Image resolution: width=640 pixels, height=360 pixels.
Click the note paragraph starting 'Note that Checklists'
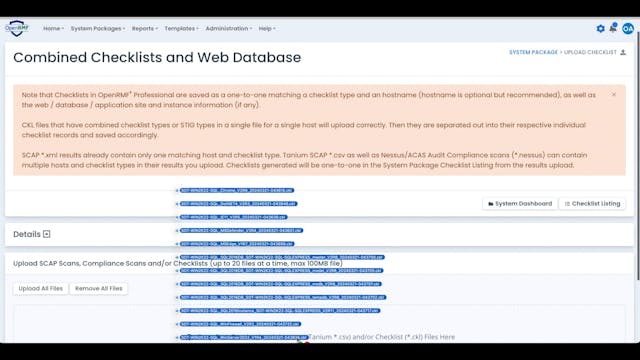coord(309,100)
